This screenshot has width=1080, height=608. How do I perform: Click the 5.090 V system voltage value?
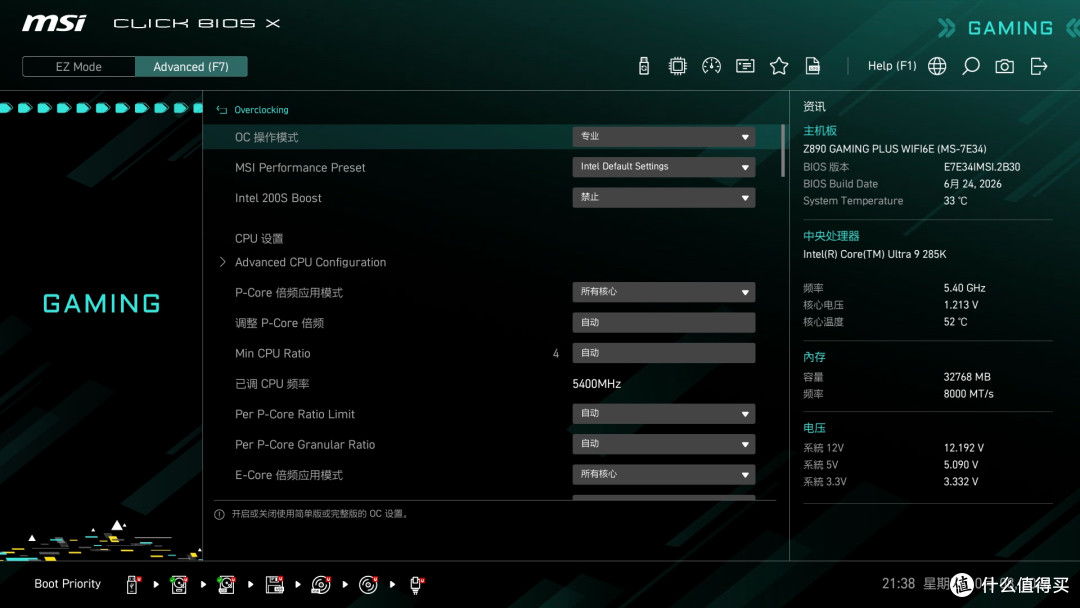(x=961, y=465)
